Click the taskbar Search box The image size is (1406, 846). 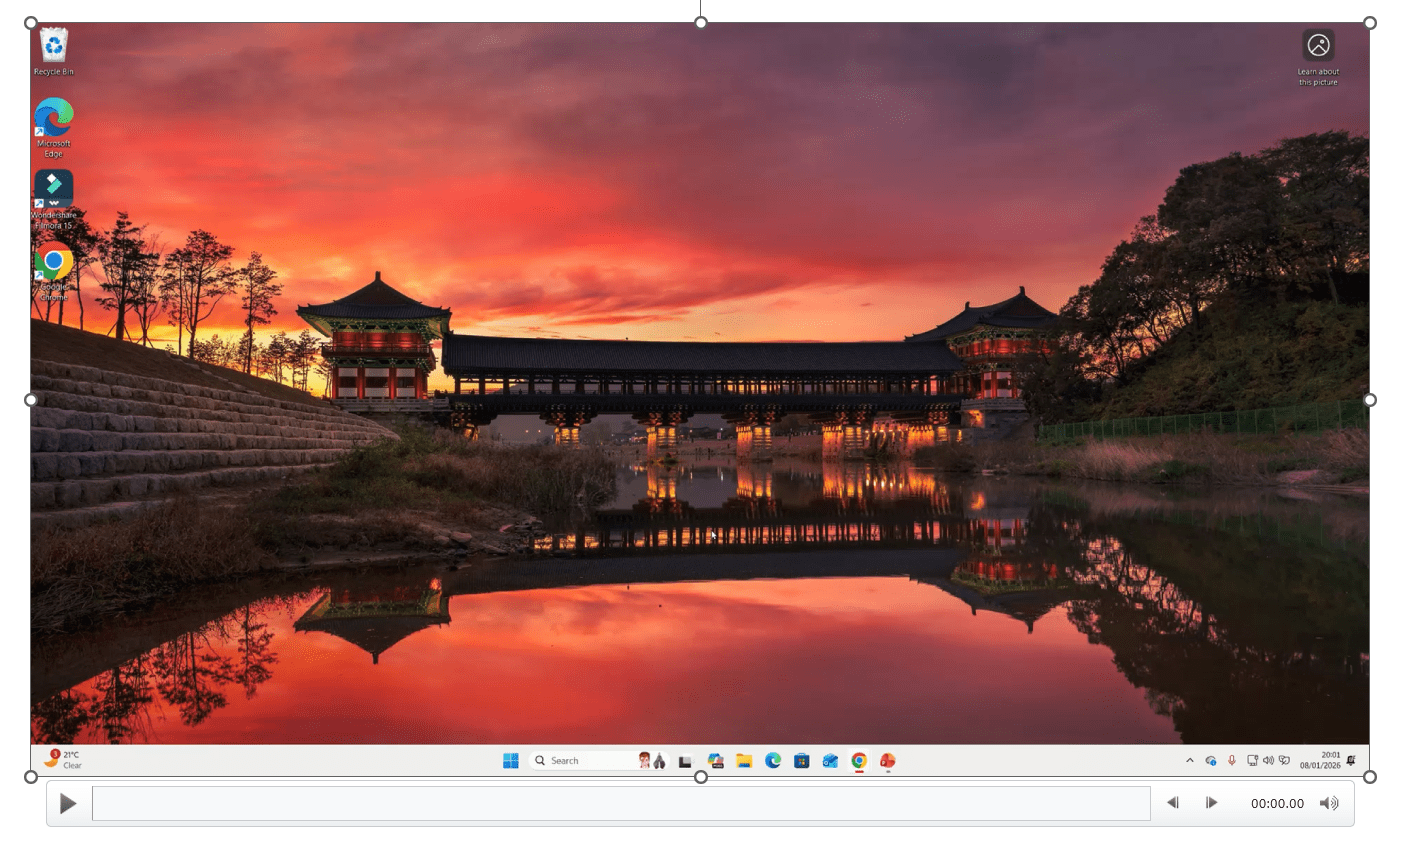pos(580,760)
